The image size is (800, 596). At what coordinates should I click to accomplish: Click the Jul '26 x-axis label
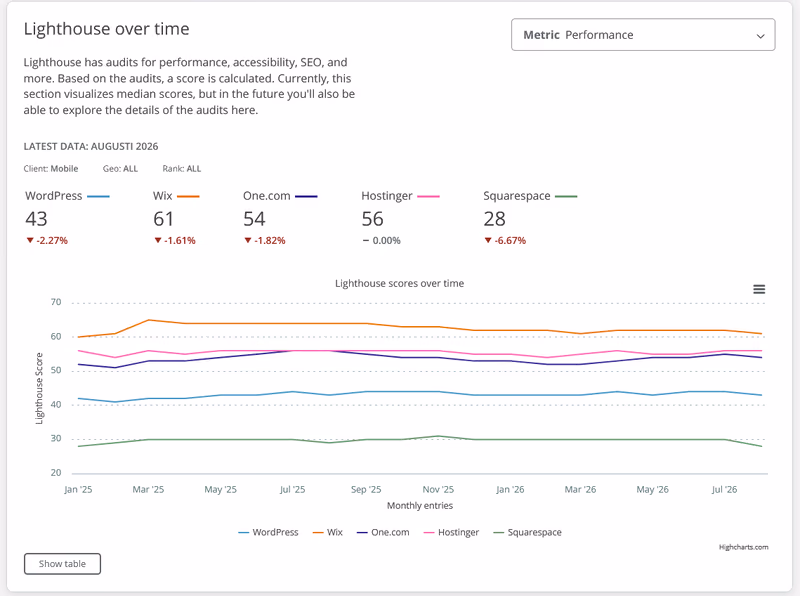pyautogui.click(x=724, y=489)
